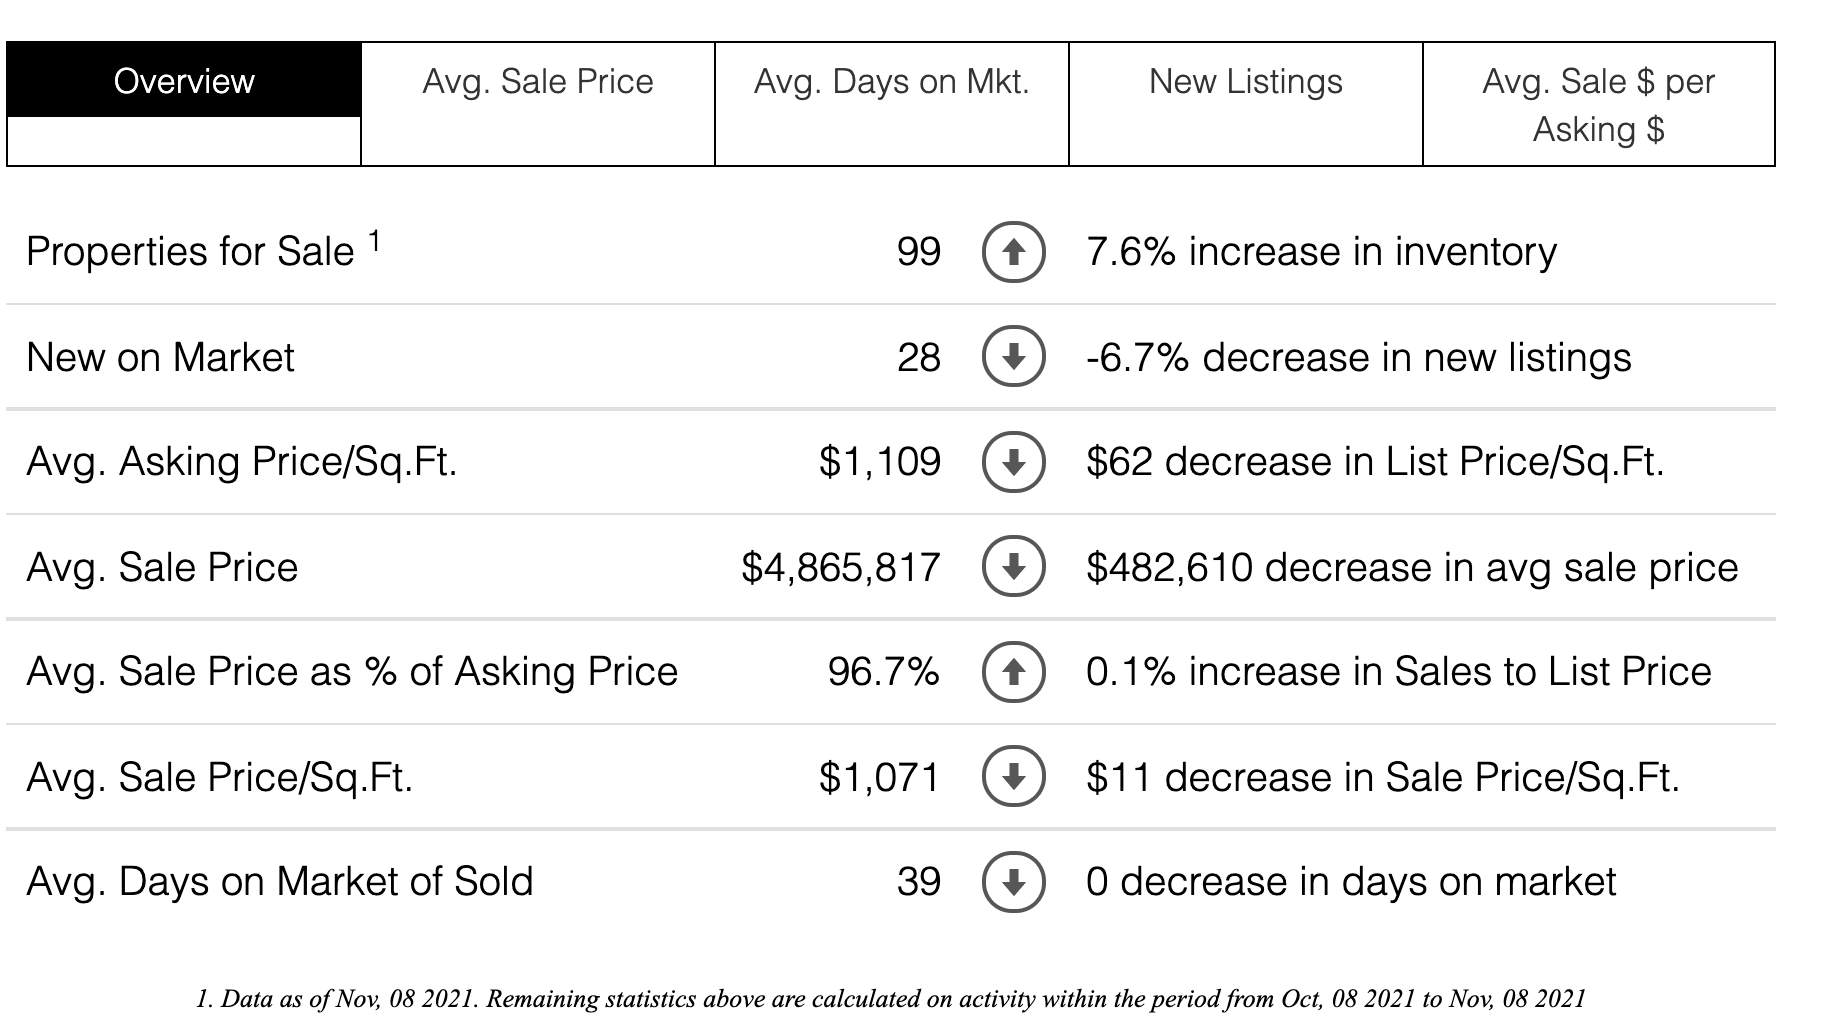Image resolution: width=1844 pixels, height=1032 pixels.
Task: Click the Avg. Sale Price as % of Asking Price label
Action: coord(352,672)
